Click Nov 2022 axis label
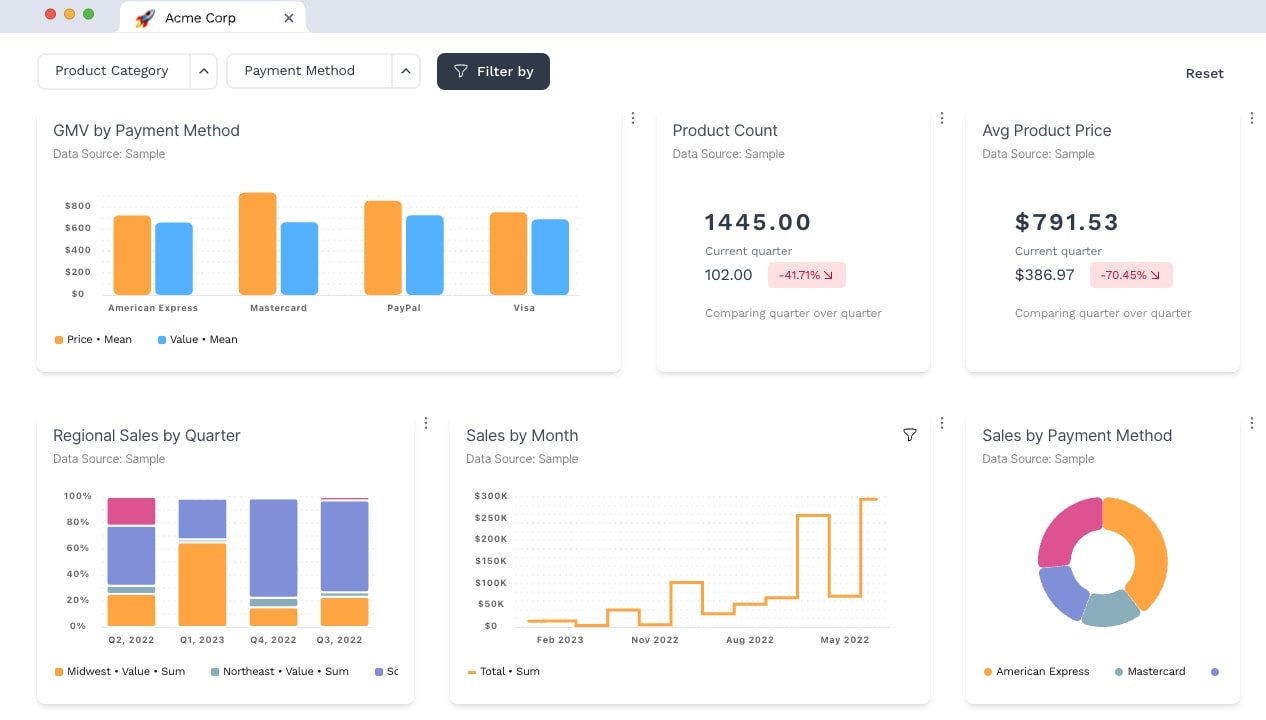 (655, 640)
